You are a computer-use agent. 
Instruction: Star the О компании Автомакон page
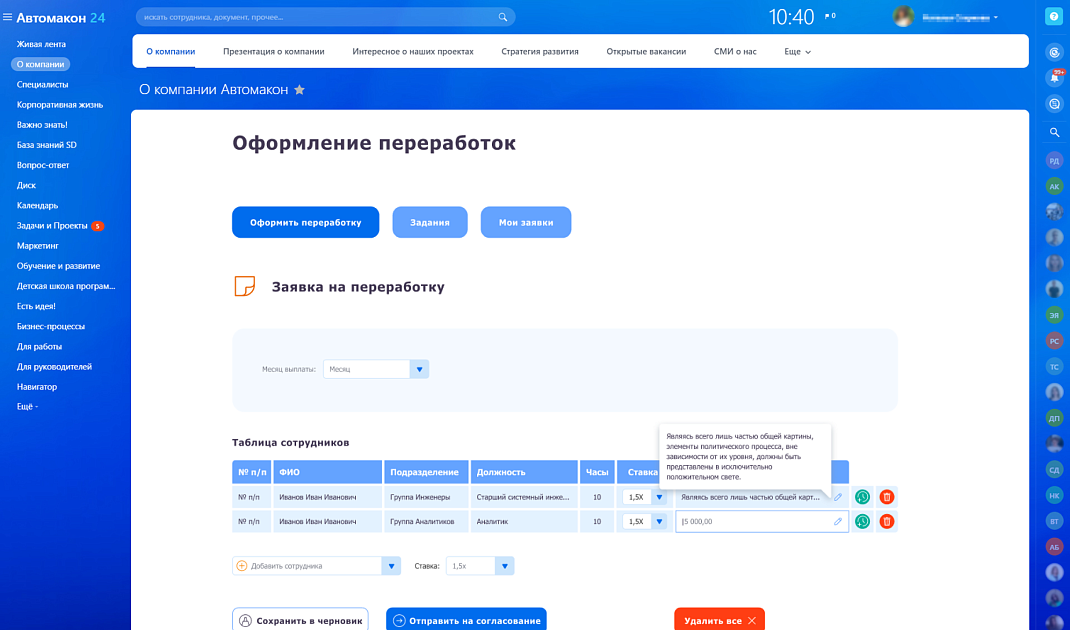pyautogui.click(x=299, y=90)
